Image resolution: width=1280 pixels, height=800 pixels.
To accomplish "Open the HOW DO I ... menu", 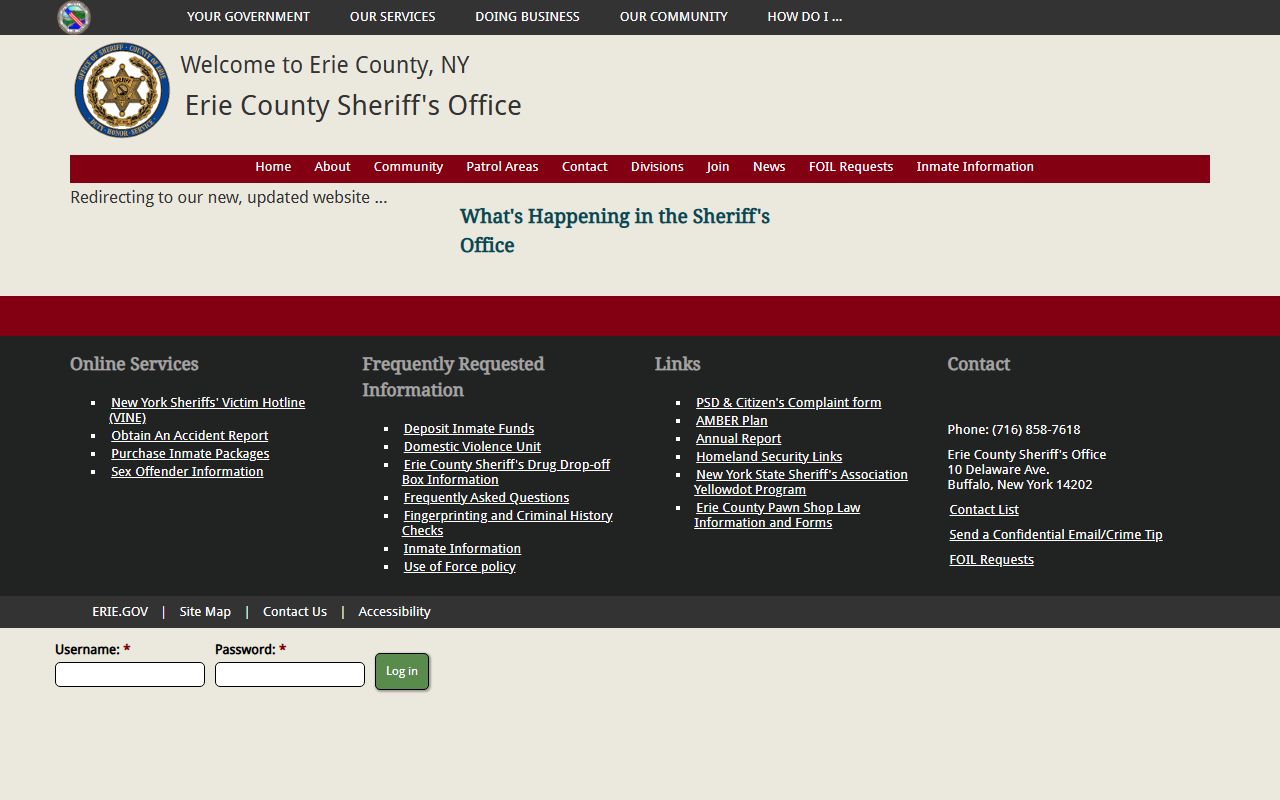I will pyautogui.click(x=804, y=17).
